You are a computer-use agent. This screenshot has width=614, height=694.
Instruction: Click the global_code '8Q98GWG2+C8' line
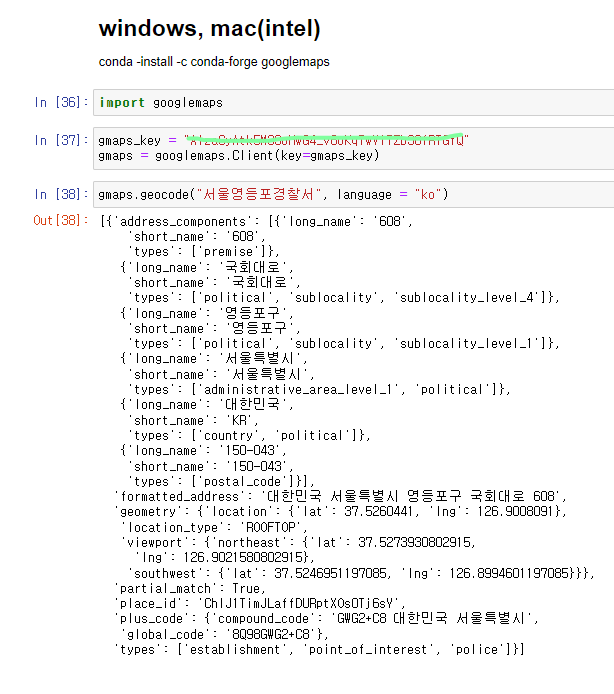pyautogui.click(x=225, y=635)
